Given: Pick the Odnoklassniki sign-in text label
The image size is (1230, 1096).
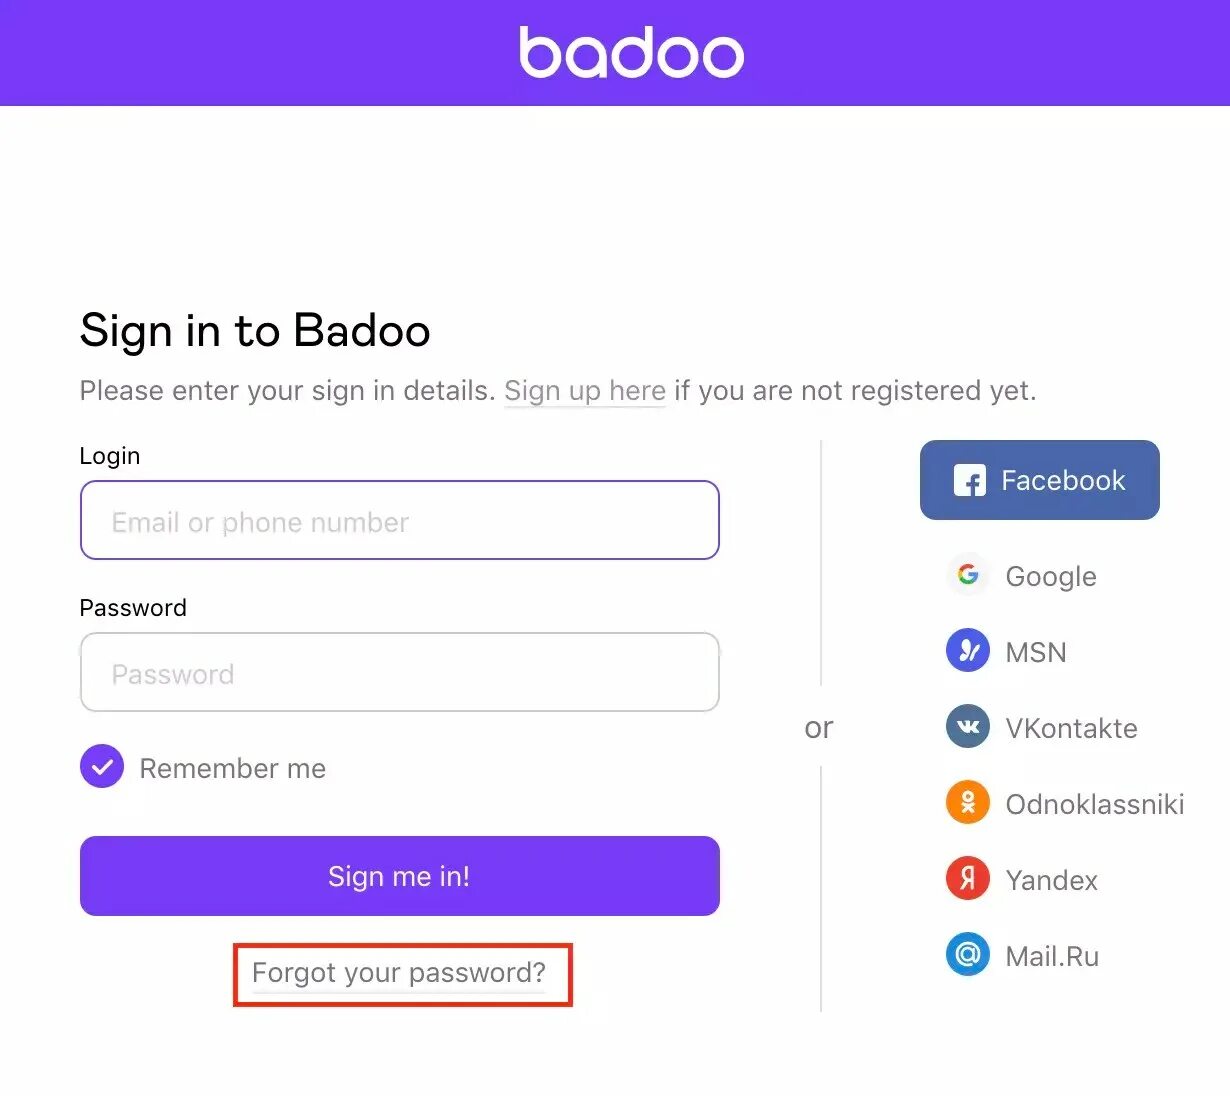Looking at the screenshot, I should click(1095, 805).
